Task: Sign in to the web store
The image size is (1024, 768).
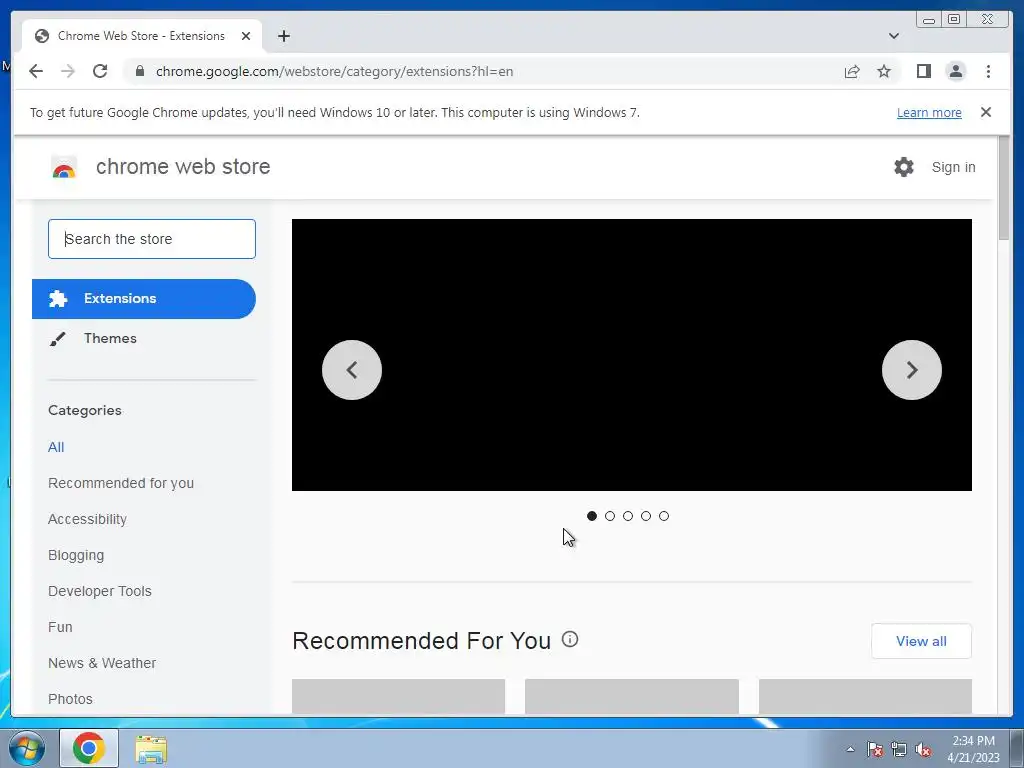Action: [953, 167]
